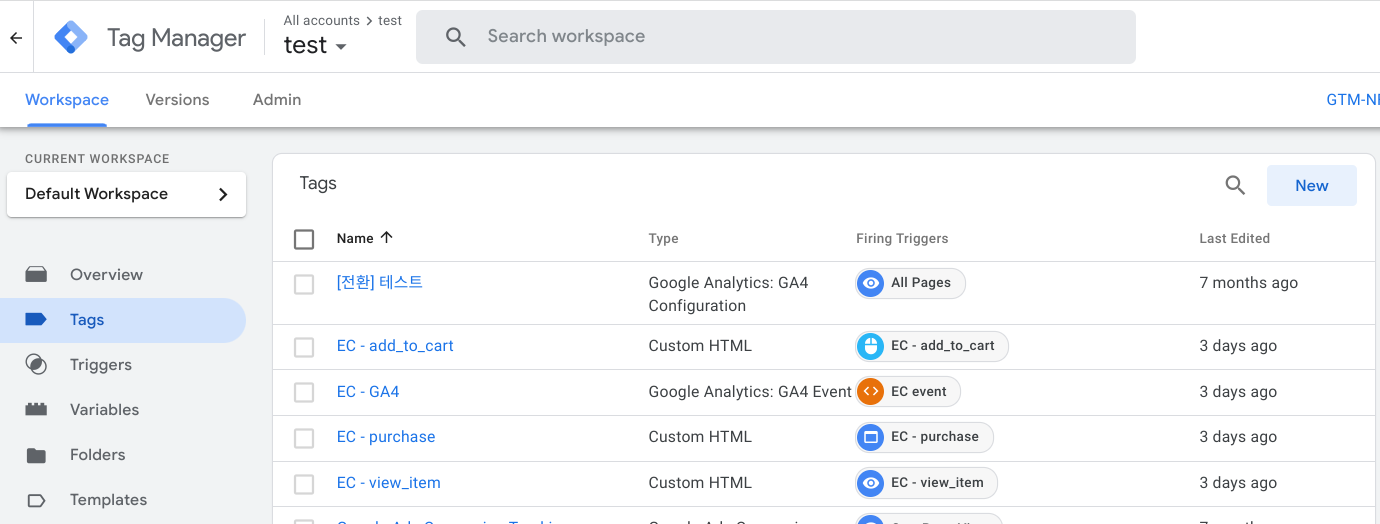Focus the Search workspace field
Image resolution: width=1380 pixels, height=524 pixels.
click(775, 37)
